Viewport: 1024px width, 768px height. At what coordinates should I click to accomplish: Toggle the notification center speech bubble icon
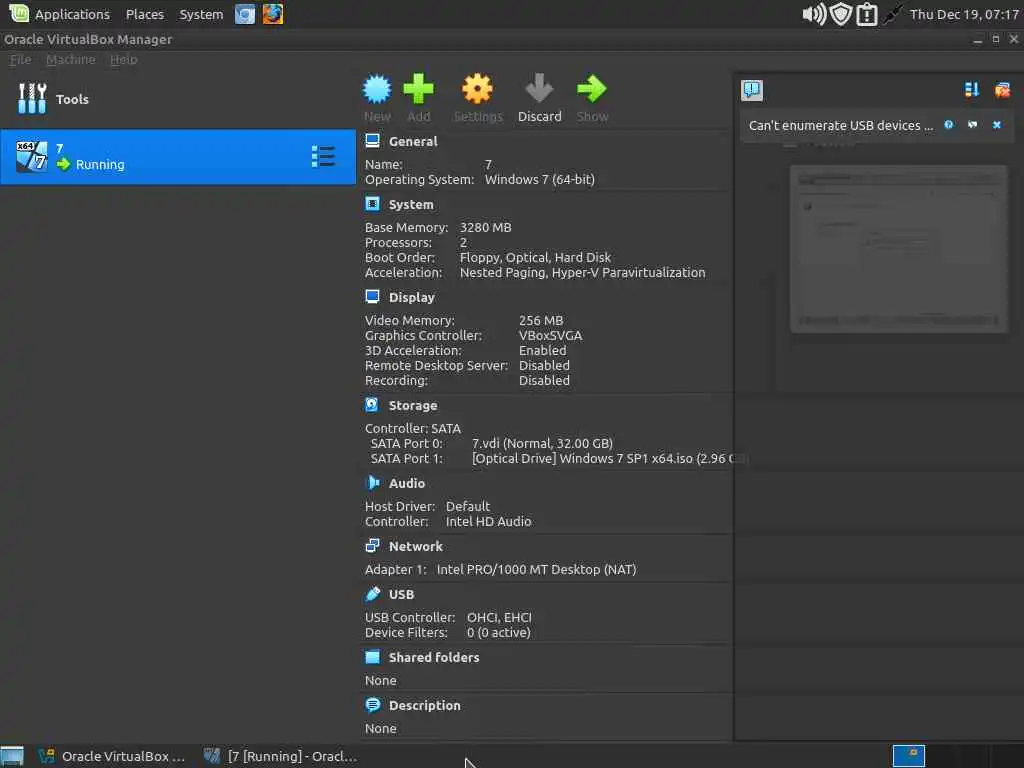pyautogui.click(x=752, y=90)
